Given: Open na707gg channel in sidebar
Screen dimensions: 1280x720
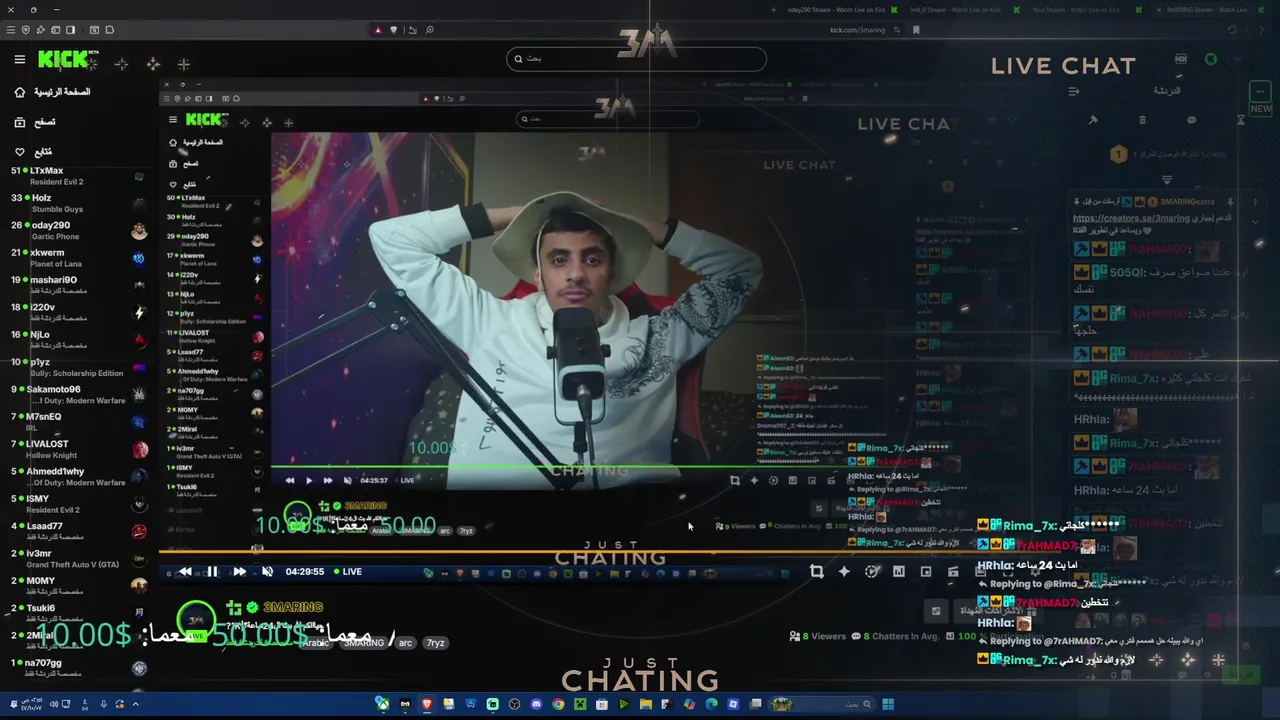Looking at the screenshot, I should pos(78,666).
